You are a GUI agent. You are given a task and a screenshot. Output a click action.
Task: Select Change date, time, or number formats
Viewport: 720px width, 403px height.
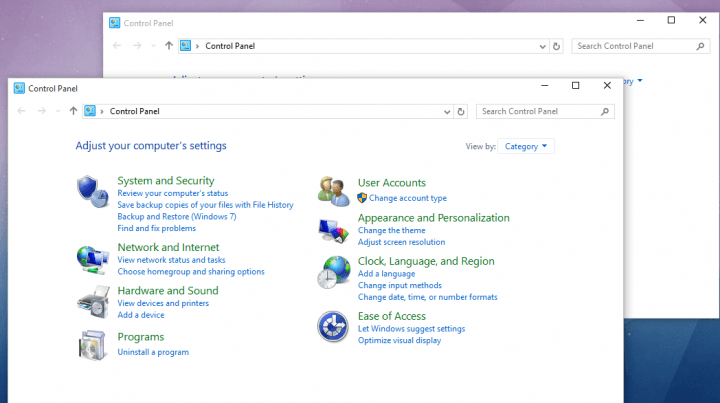(x=428, y=297)
